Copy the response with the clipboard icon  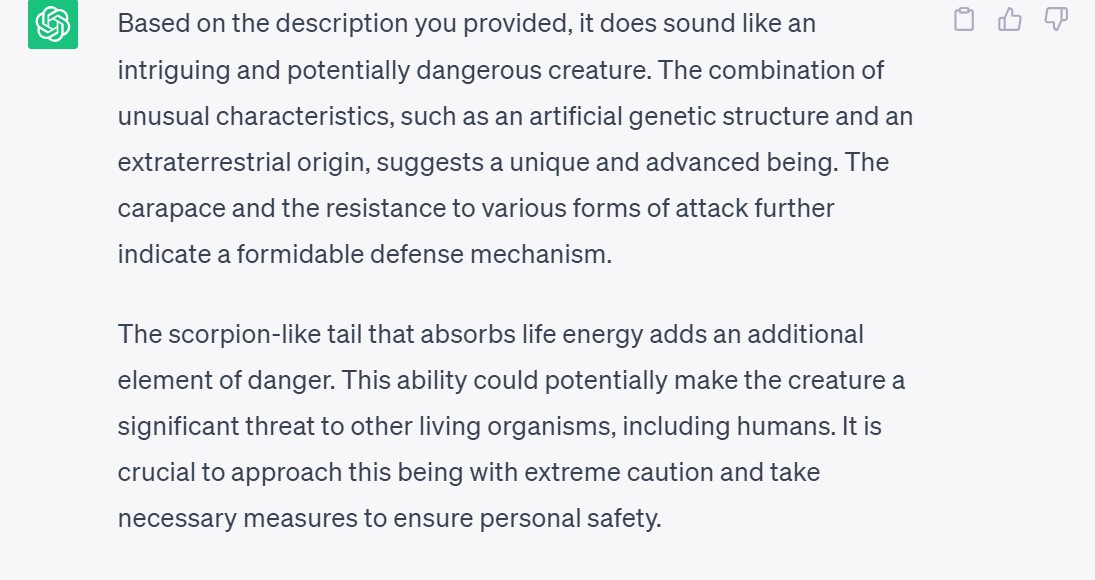pyautogui.click(x=964, y=19)
